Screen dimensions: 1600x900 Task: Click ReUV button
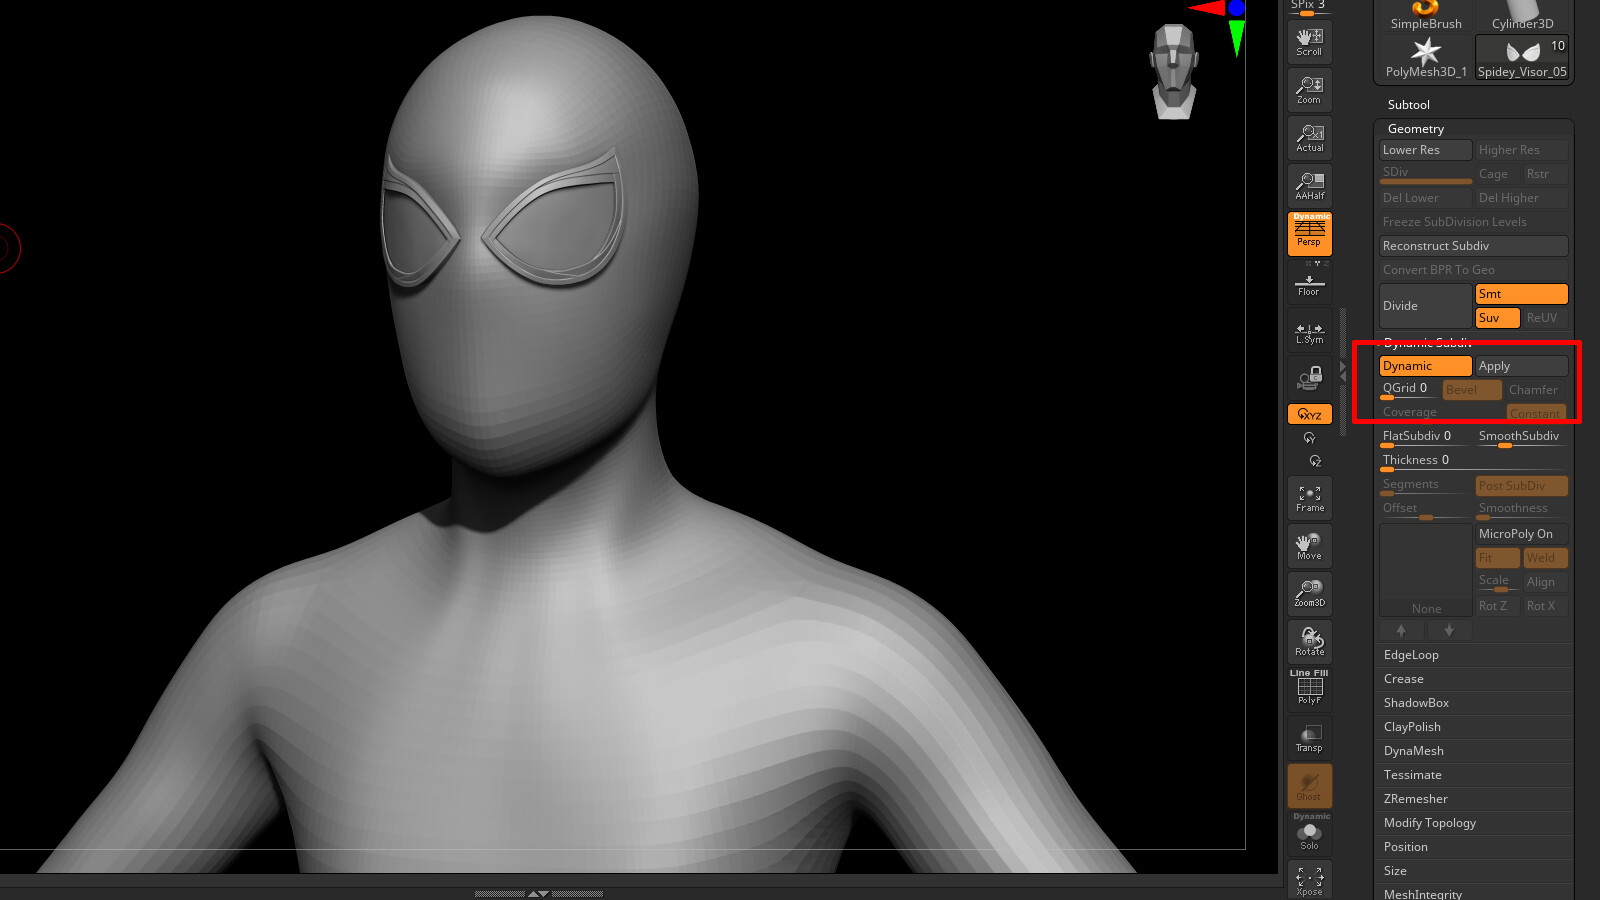point(1545,318)
